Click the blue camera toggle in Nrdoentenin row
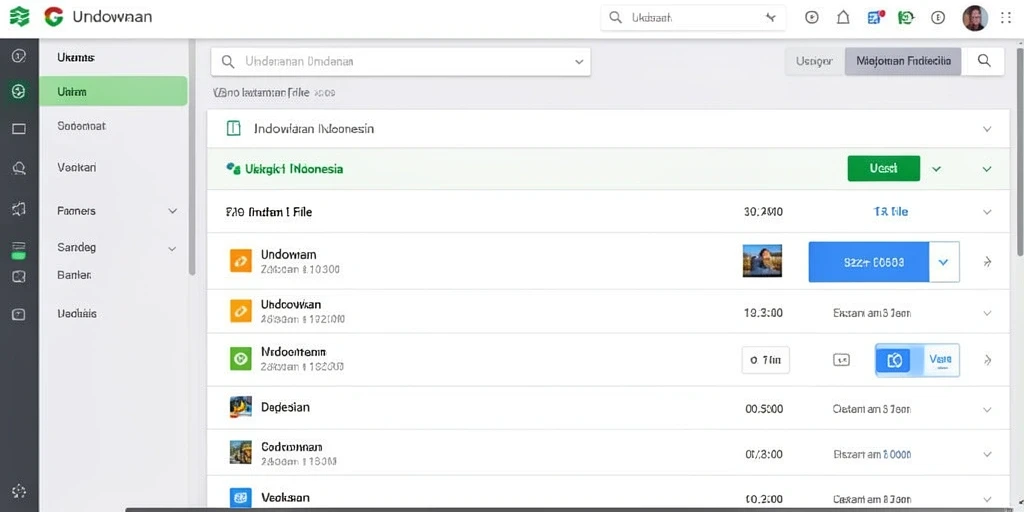This screenshot has width=1024, height=512. [896, 360]
